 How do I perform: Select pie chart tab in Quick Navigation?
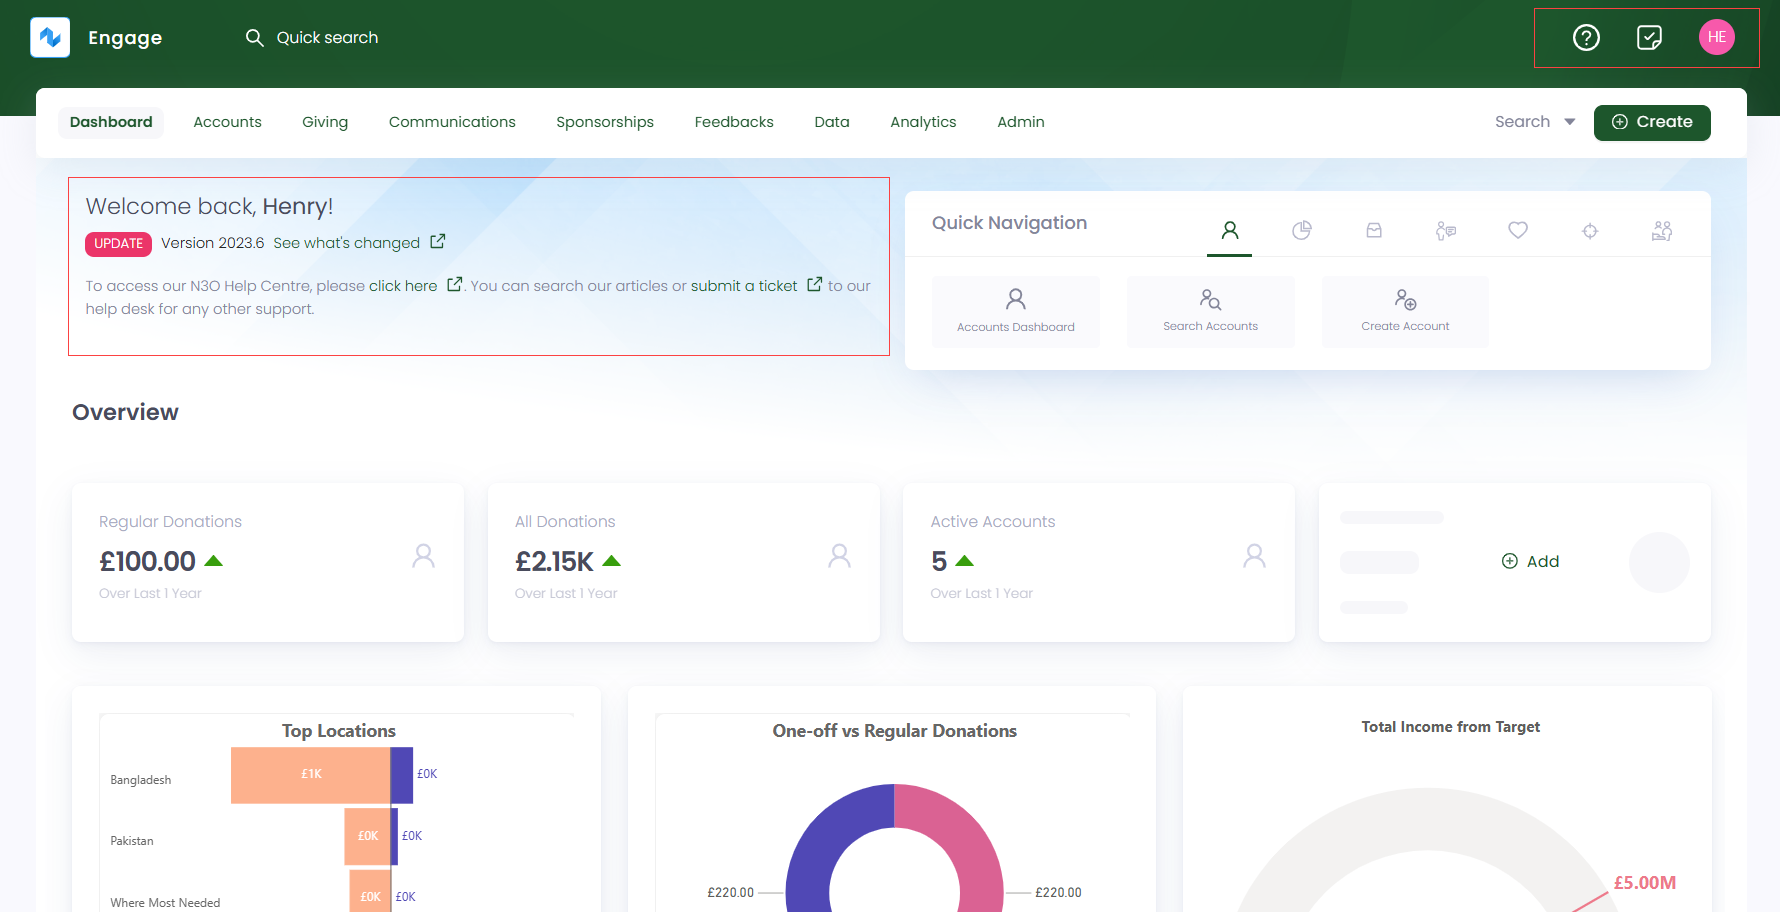coord(1301,231)
